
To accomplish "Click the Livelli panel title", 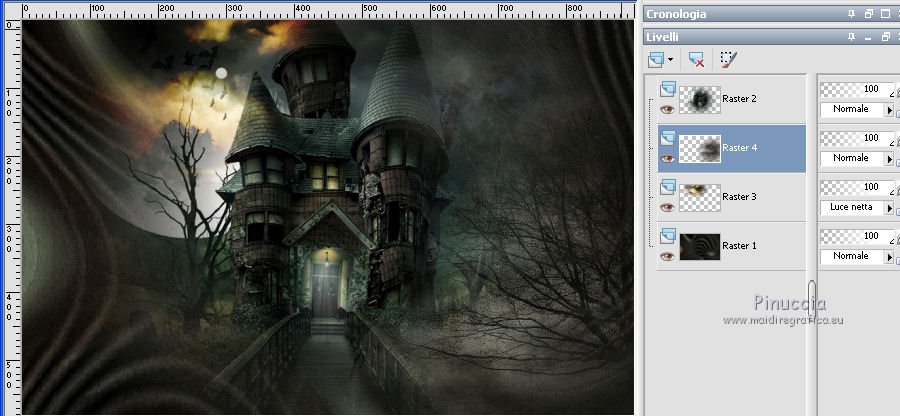I will [662, 37].
